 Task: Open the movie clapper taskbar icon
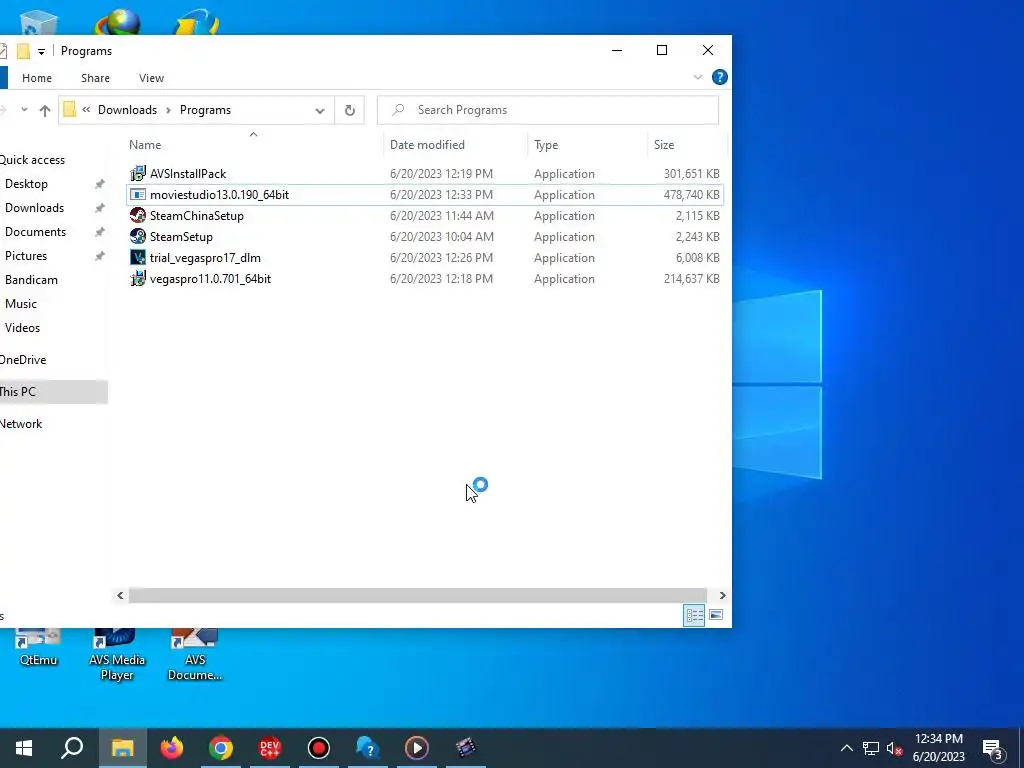coord(466,748)
